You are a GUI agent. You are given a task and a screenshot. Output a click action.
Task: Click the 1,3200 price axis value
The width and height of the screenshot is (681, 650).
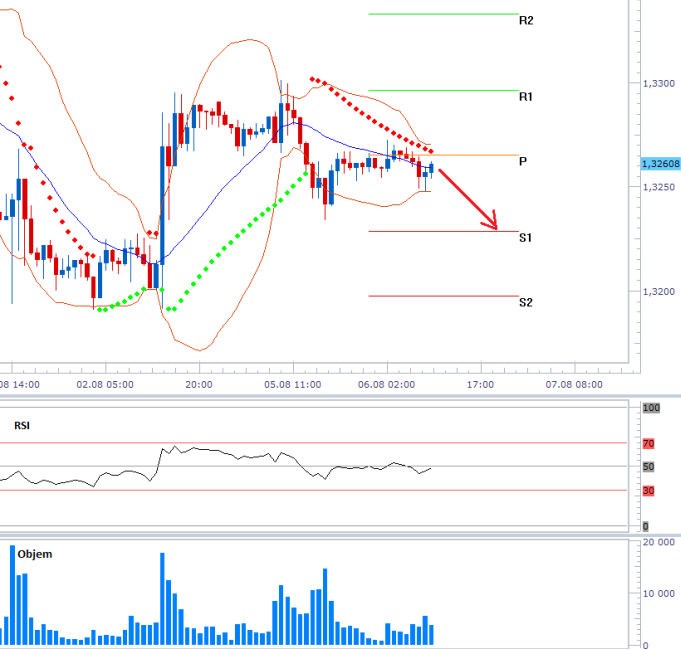click(658, 291)
